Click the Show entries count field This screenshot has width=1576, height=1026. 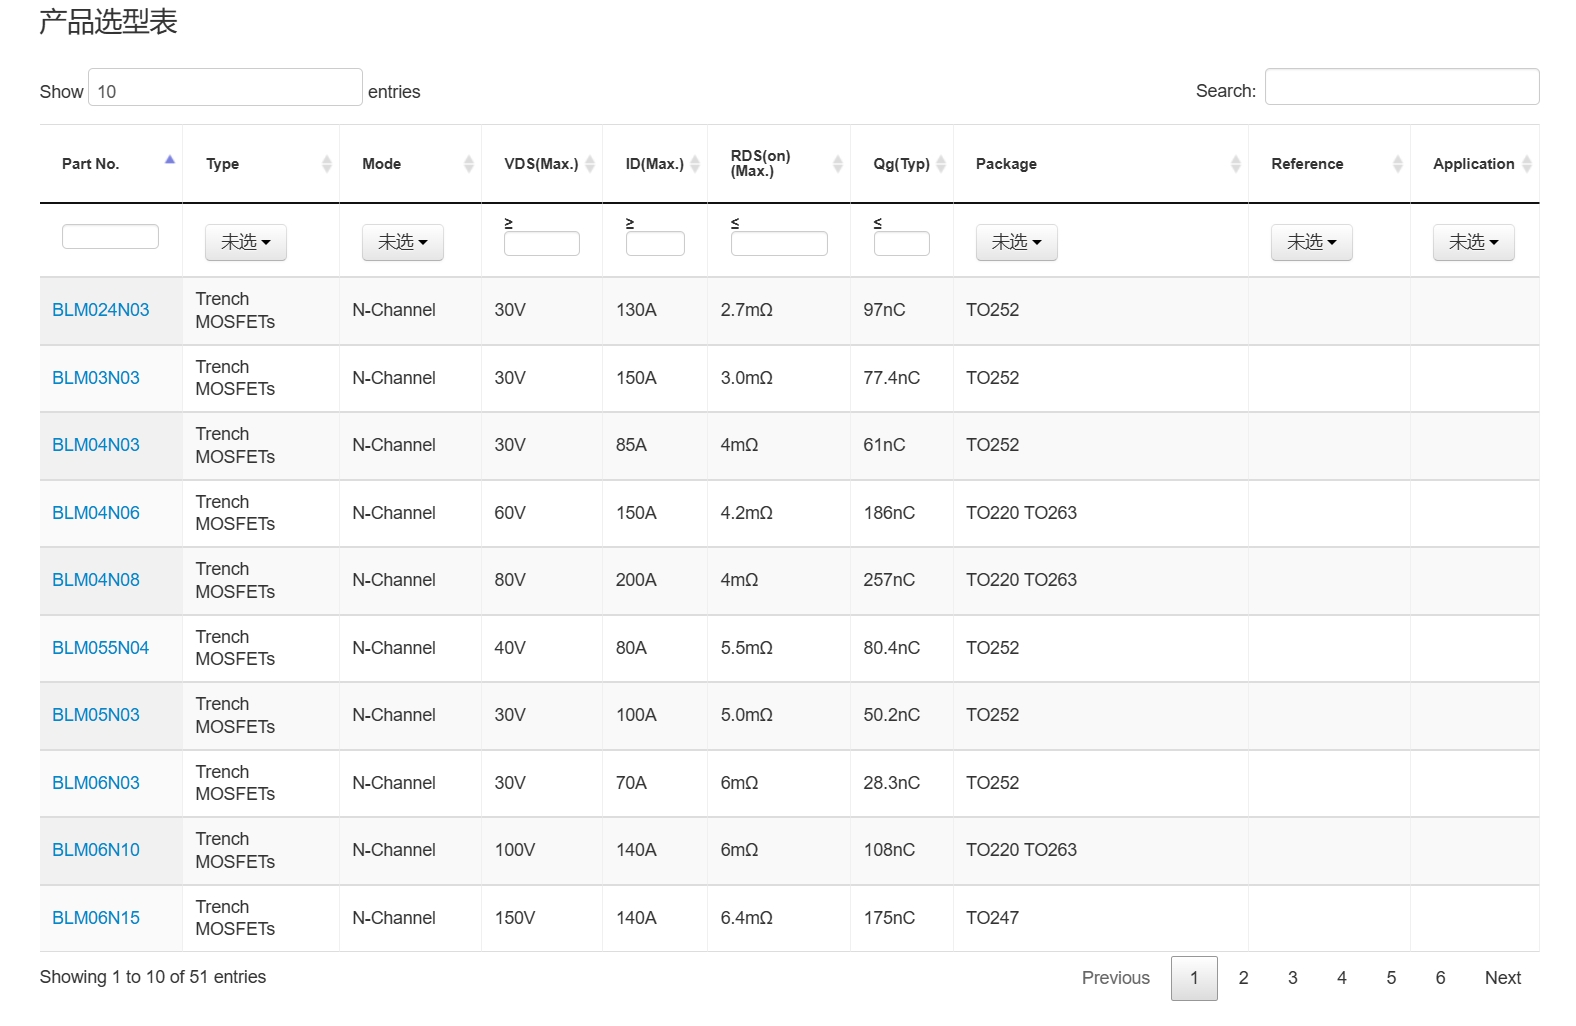point(225,88)
